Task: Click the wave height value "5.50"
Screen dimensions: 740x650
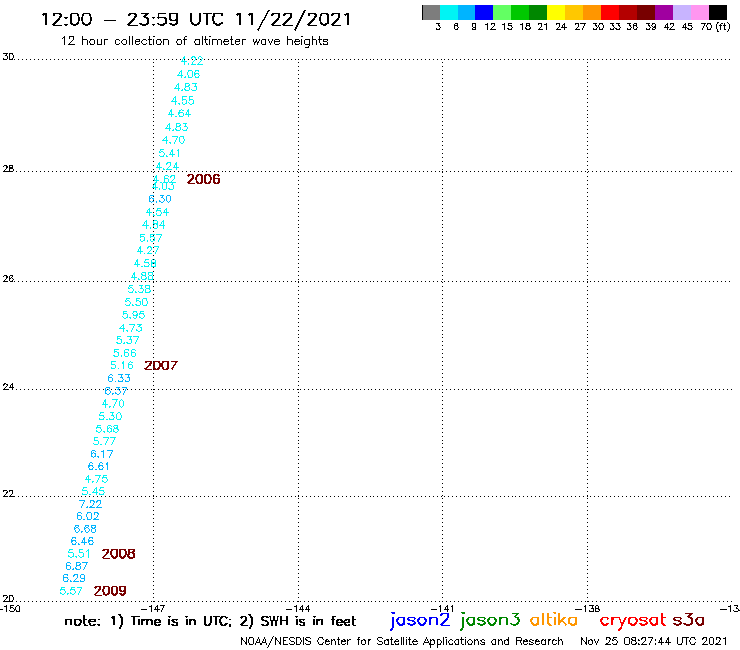Action: 136,302
